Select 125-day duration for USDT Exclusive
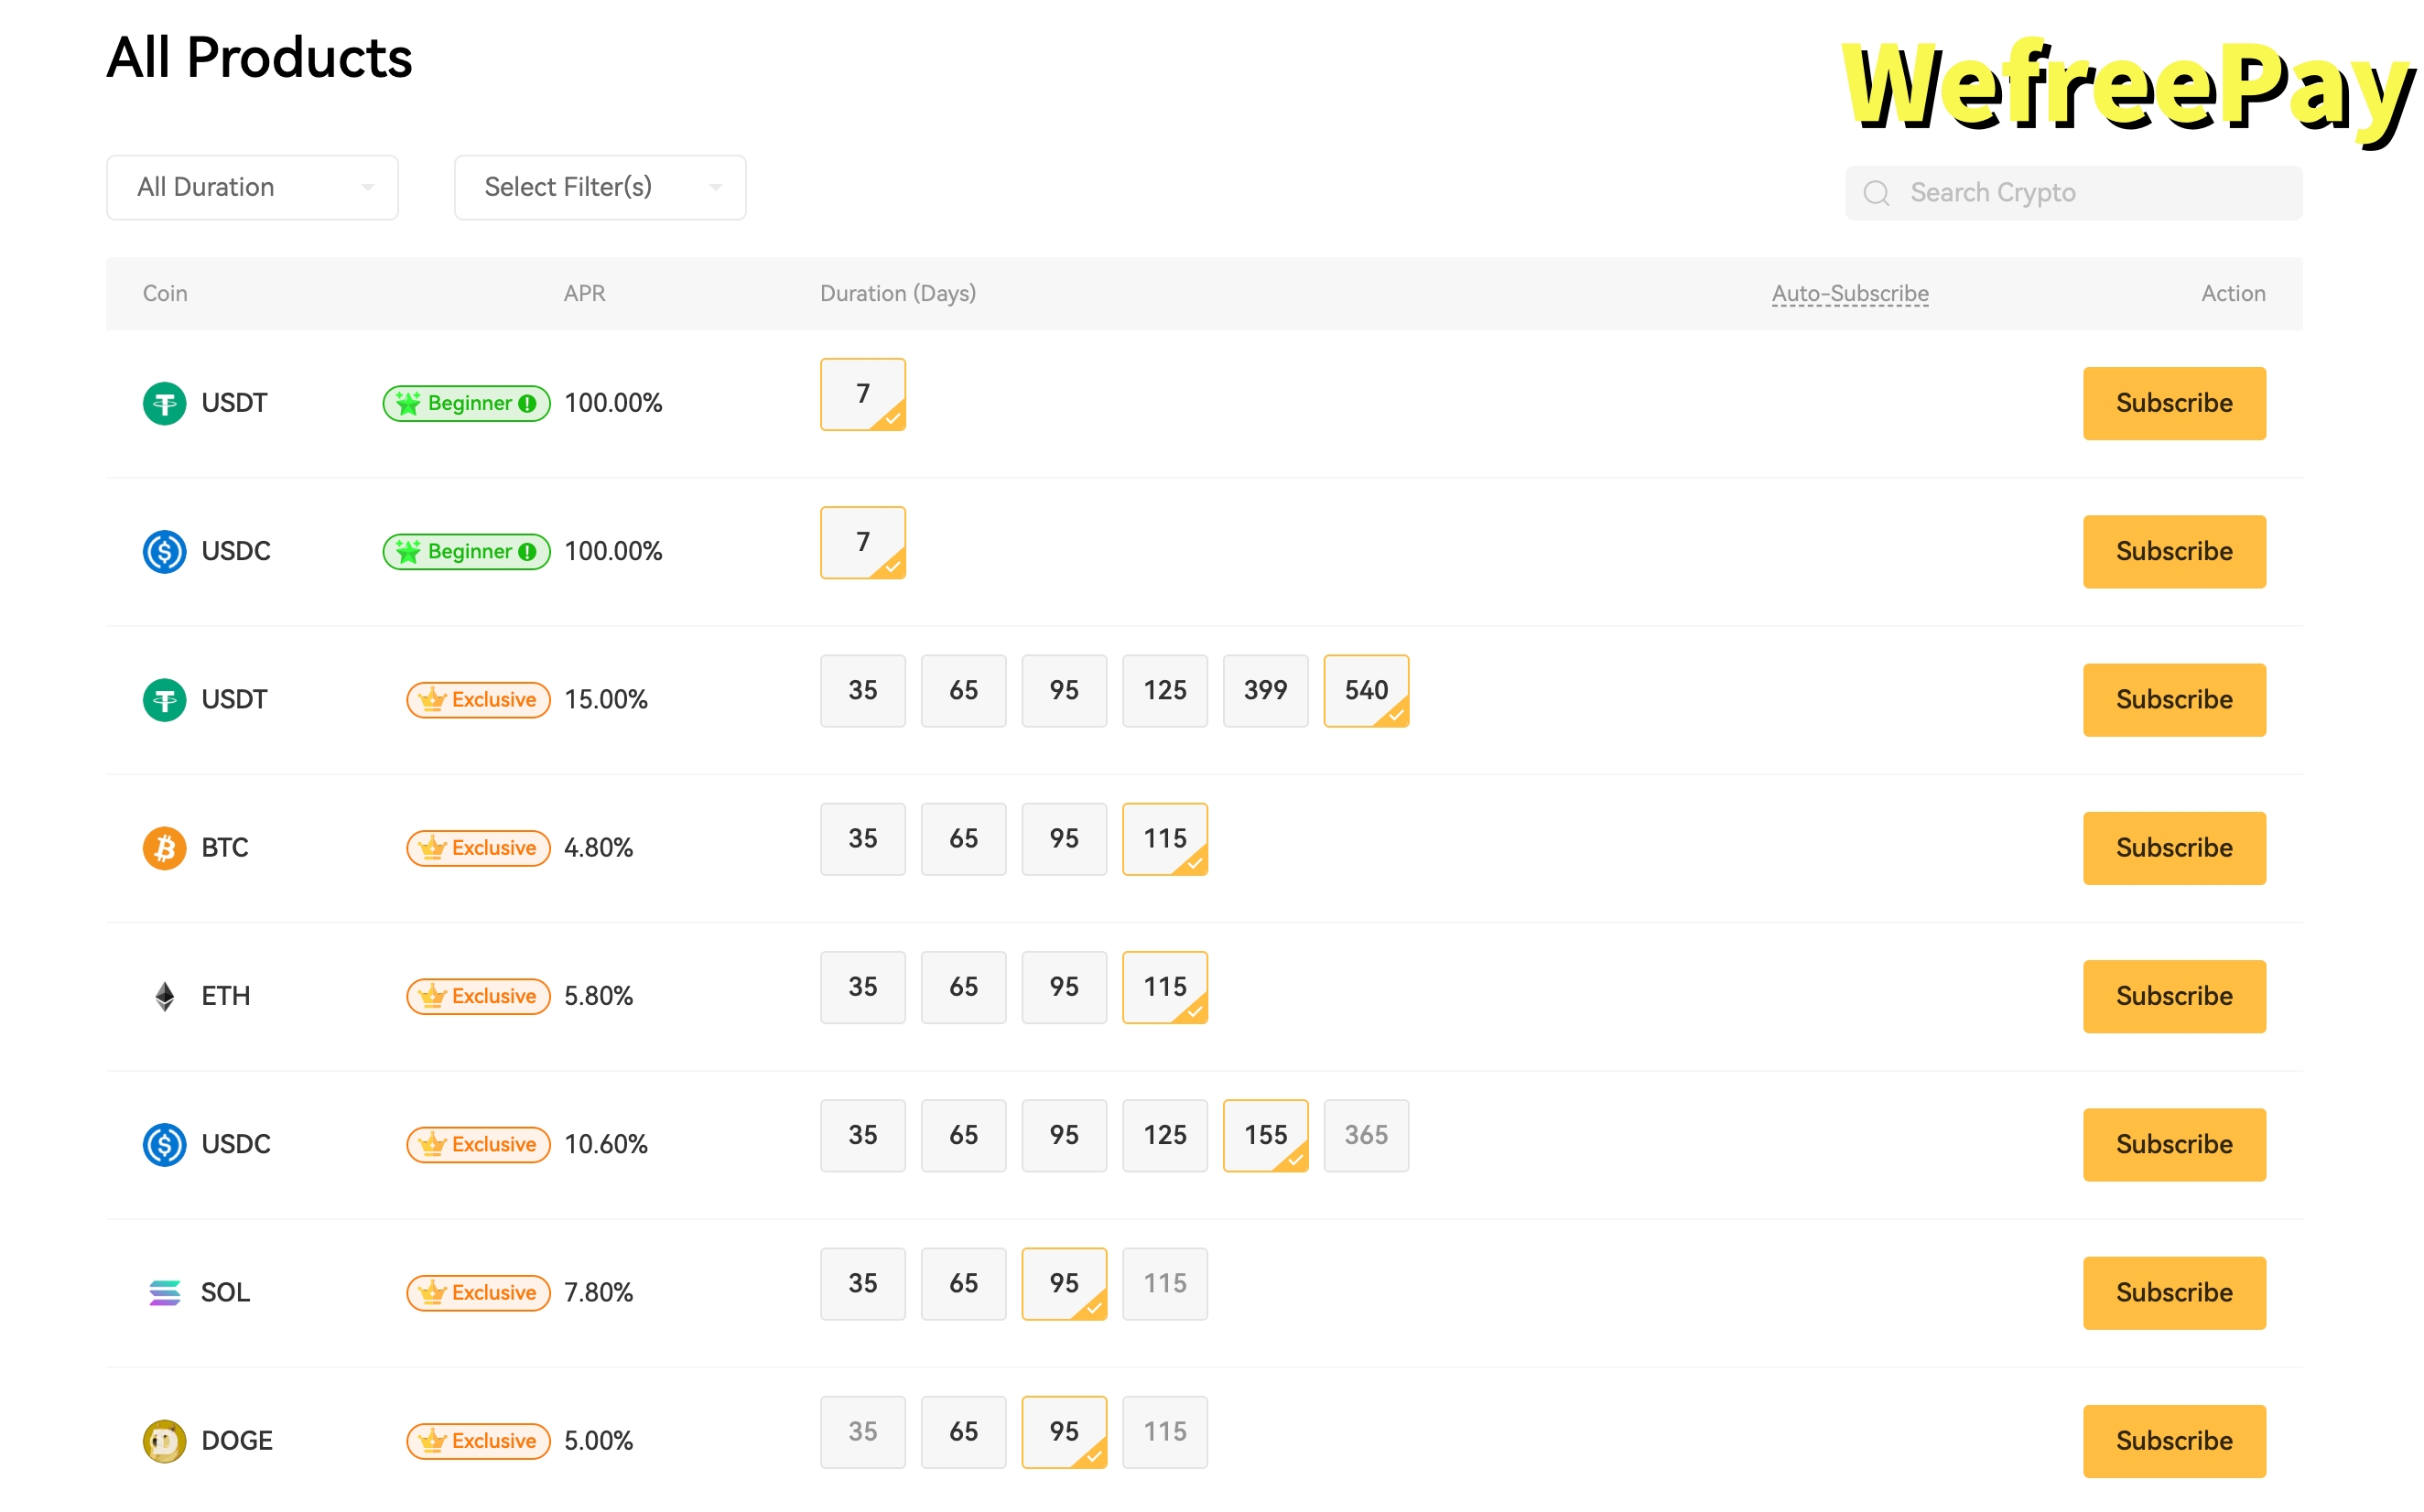The height and width of the screenshot is (1512, 2424). 1165,691
